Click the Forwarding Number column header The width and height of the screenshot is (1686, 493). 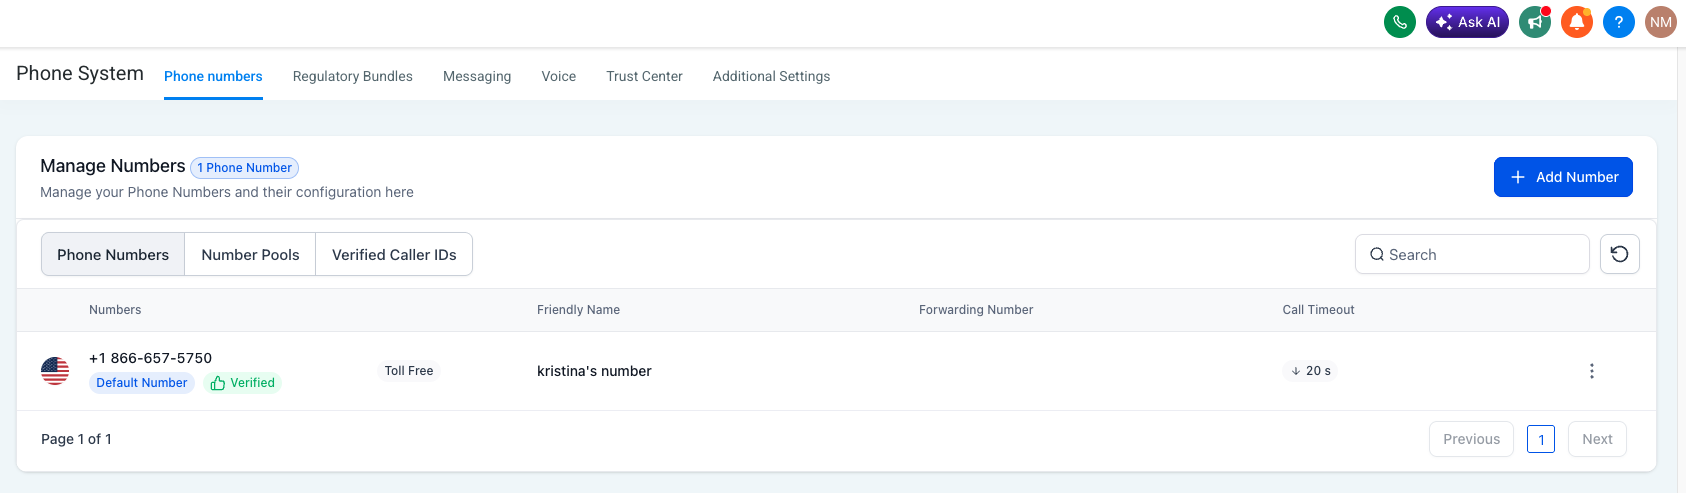(976, 310)
